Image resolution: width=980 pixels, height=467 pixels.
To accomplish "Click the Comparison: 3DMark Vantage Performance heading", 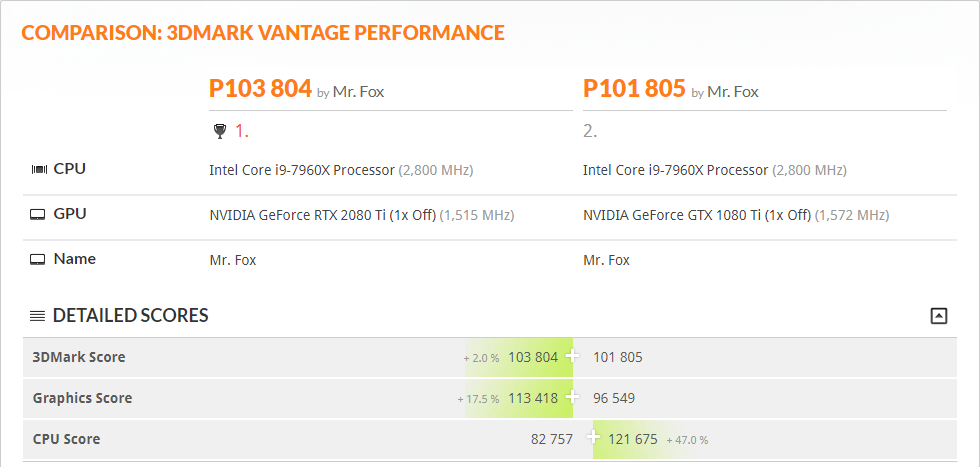I will [x=263, y=33].
